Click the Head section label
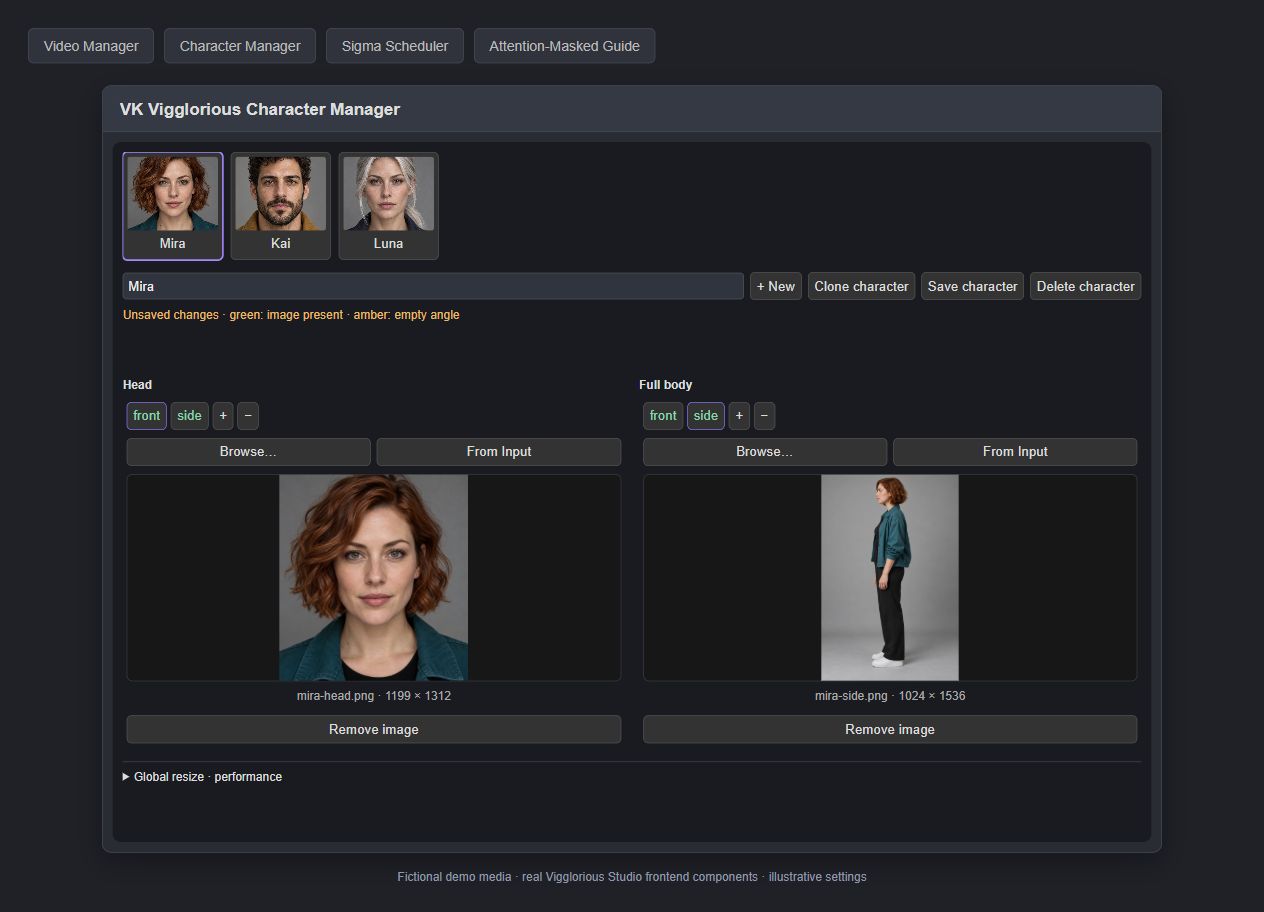Image resolution: width=1264 pixels, height=912 pixels. (138, 385)
